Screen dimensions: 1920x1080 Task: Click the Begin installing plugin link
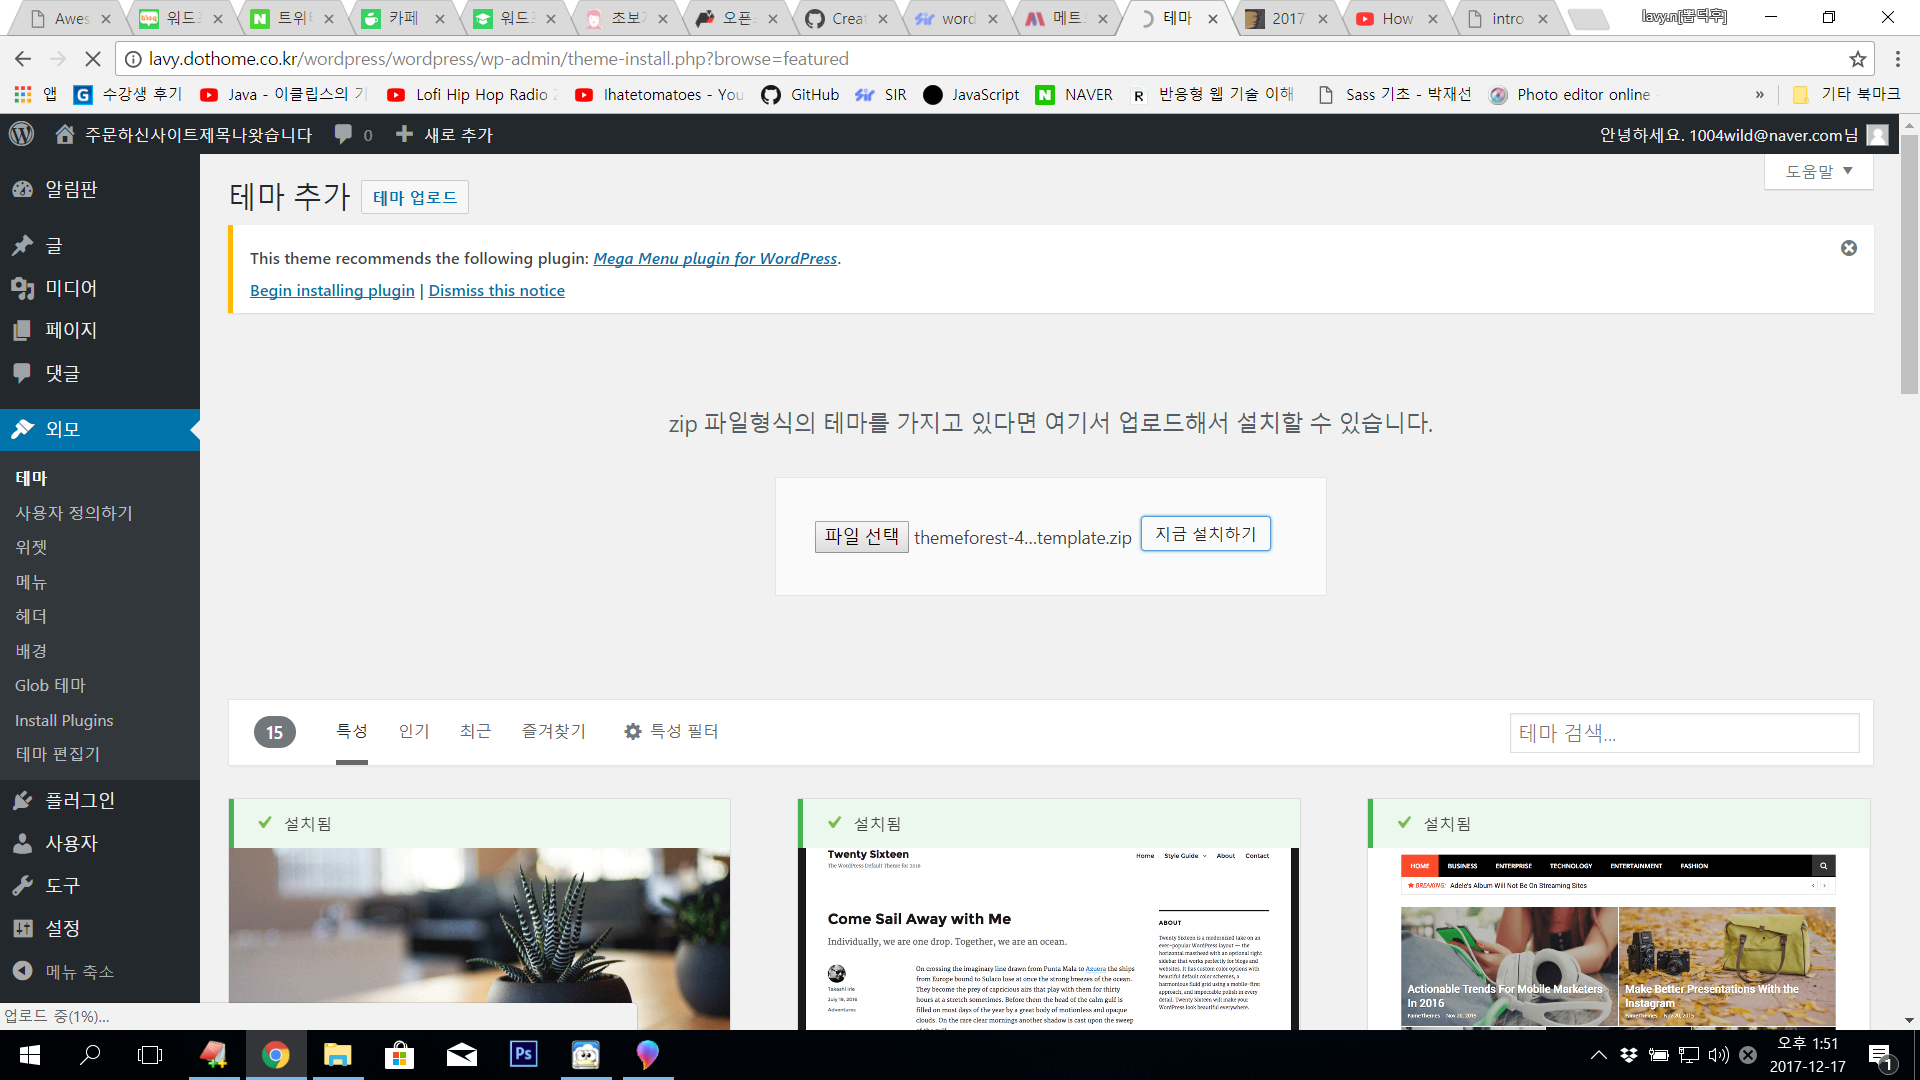(332, 290)
